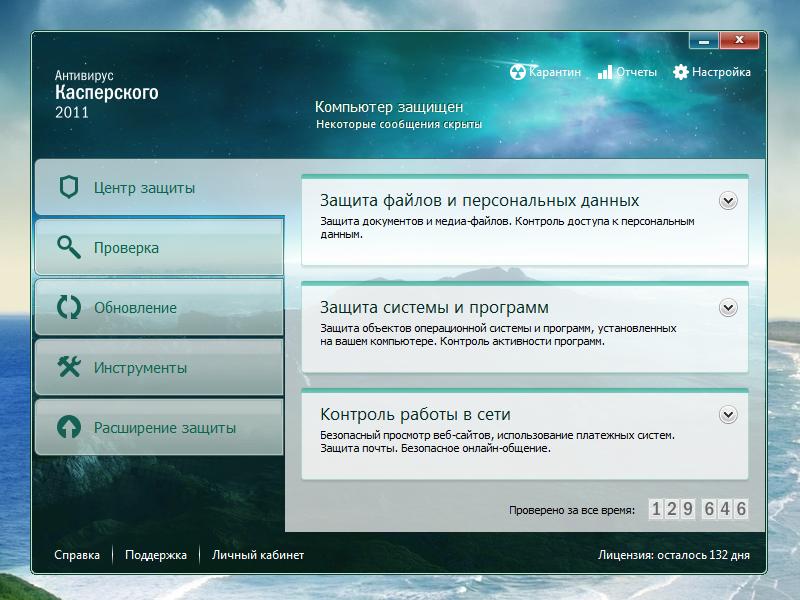This screenshot has width=800, height=600.
Task: Open the Личный кабинет link
Action: coord(258,555)
